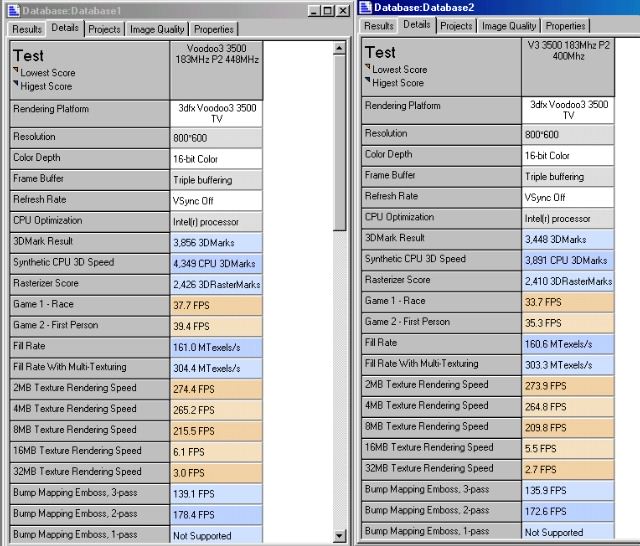Open the Image Quality tab in Database1
Viewport: 640px width, 546px height.
pyautogui.click(x=157, y=29)
